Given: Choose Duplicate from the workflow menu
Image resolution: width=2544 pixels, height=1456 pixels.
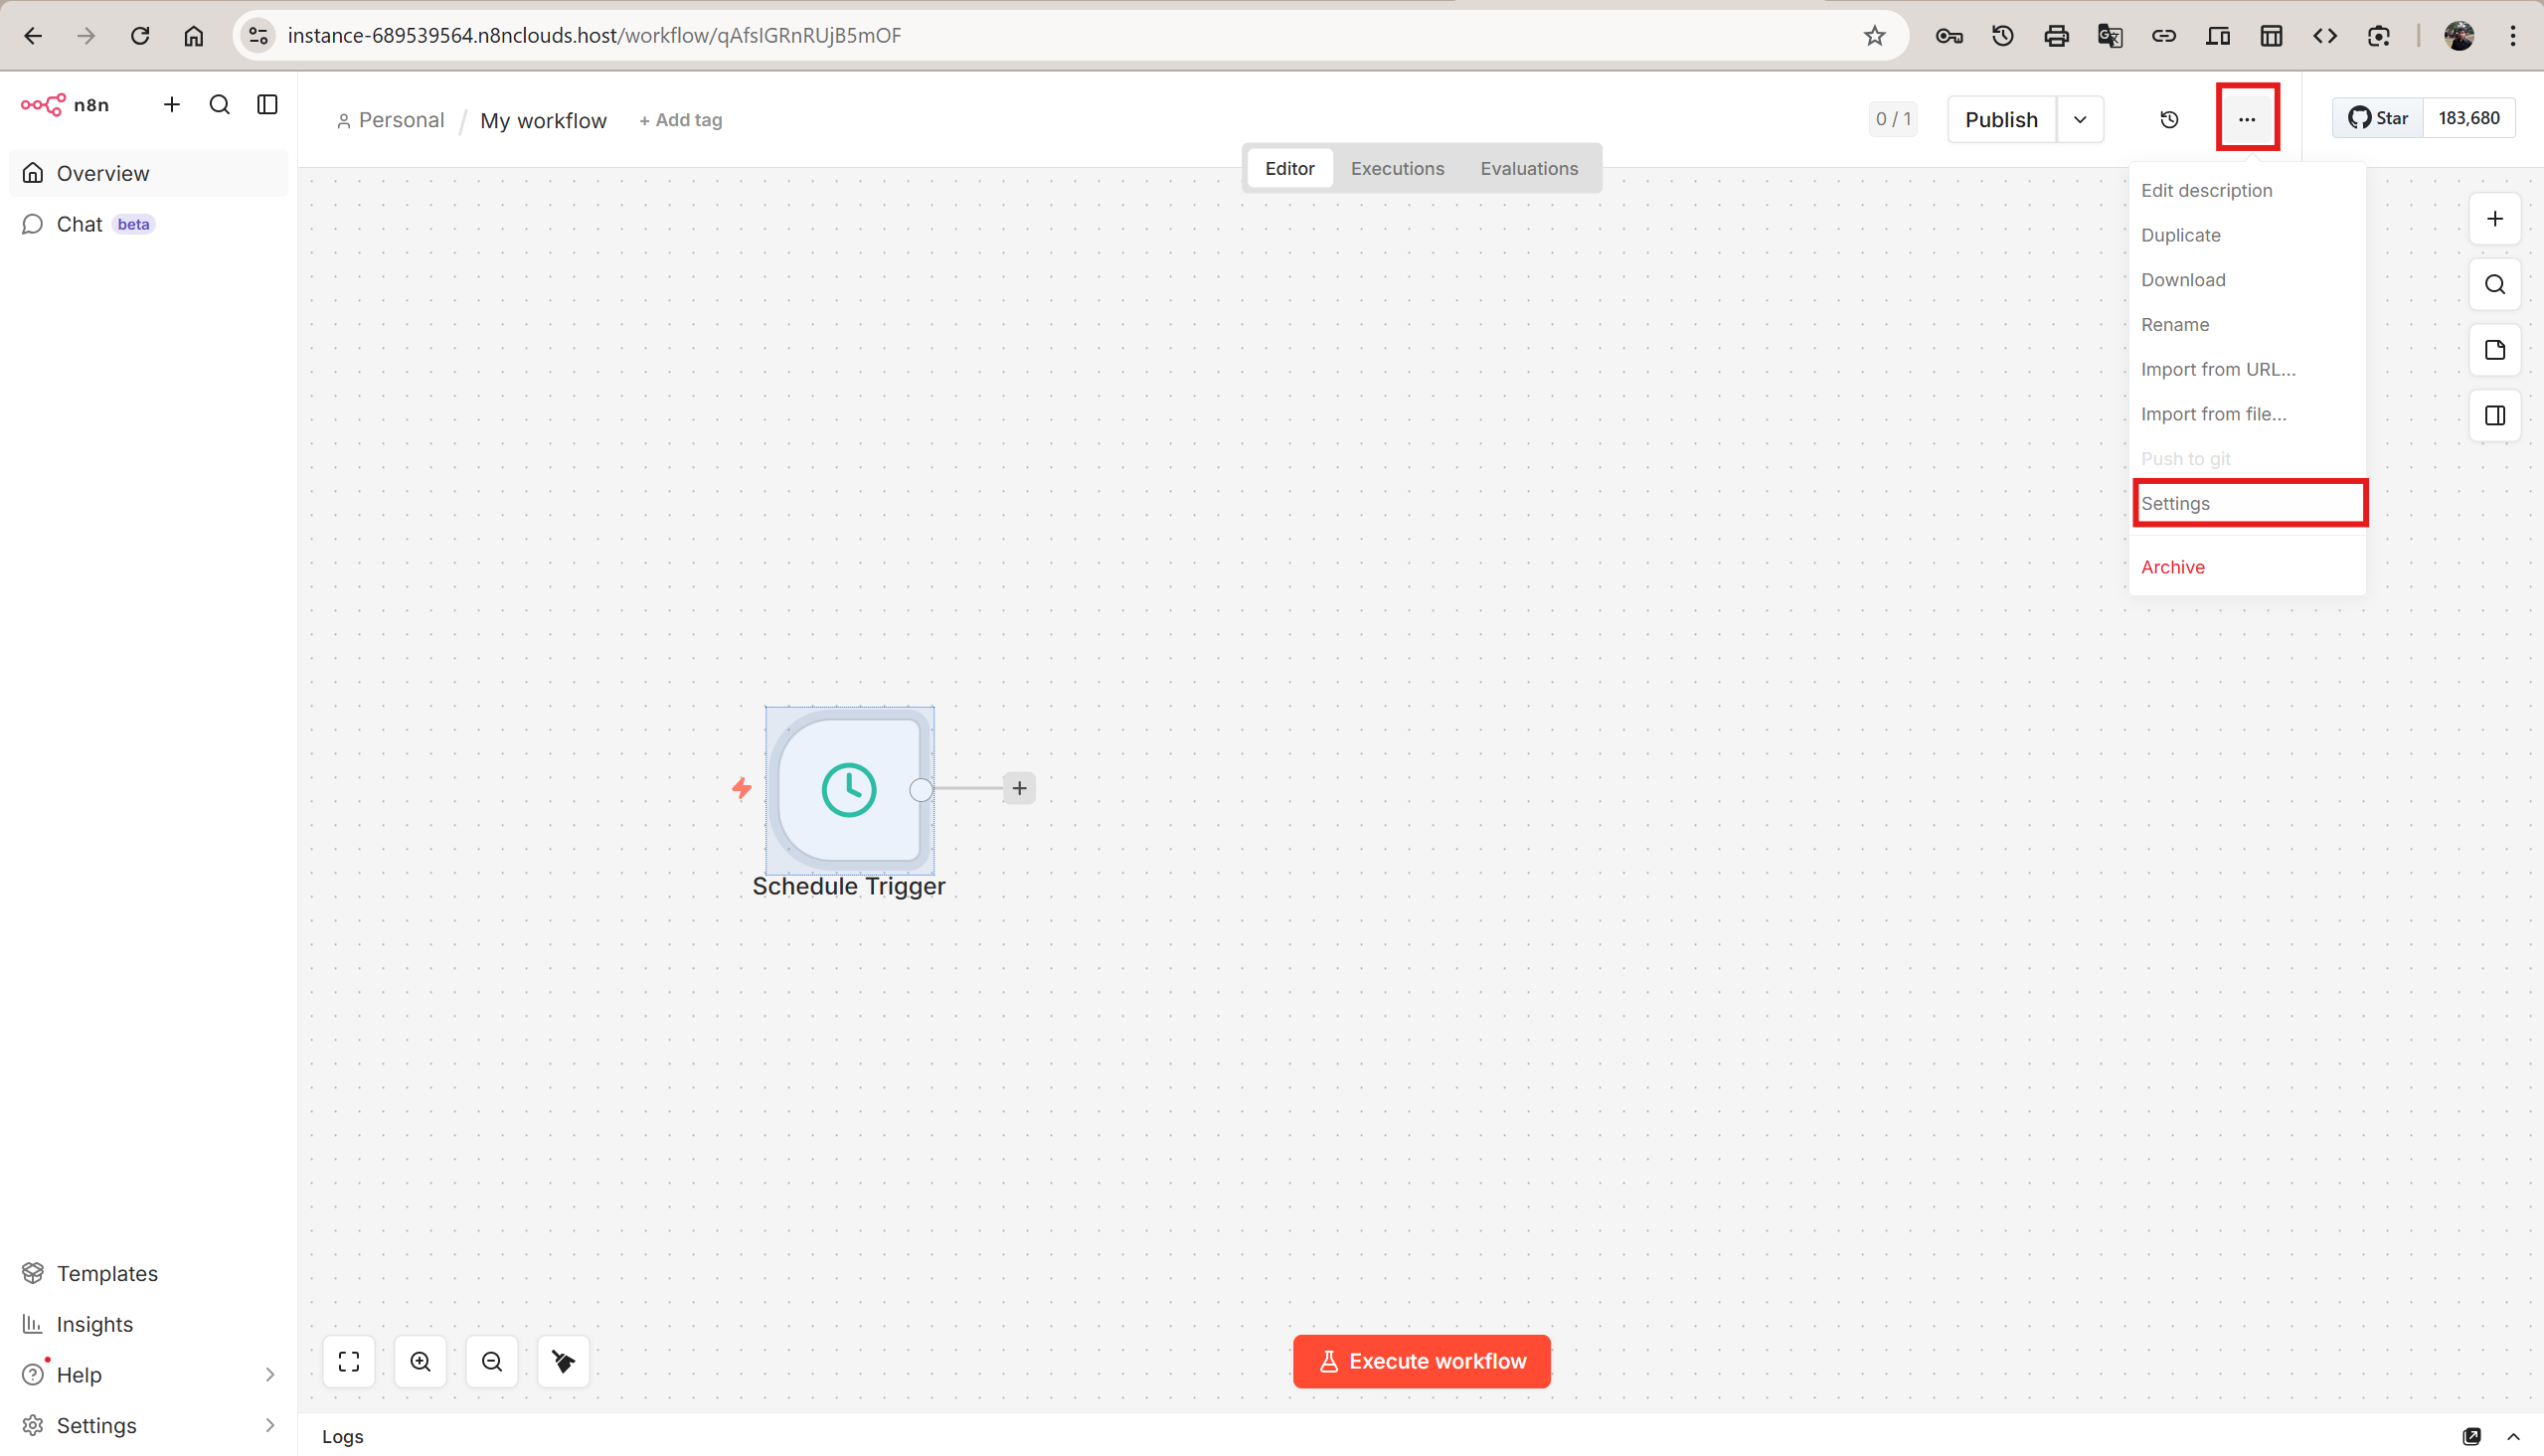Looking at the screenshot, I should pos(2246,235).
